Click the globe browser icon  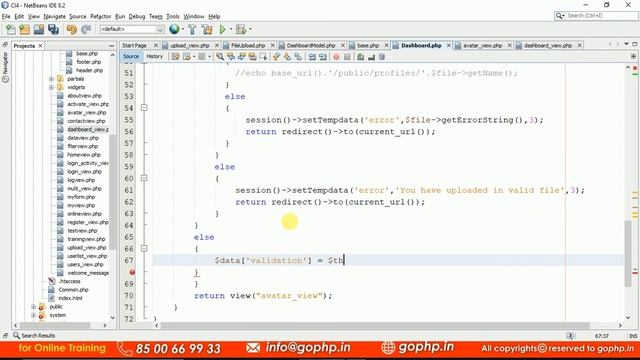[x=174, y=29]
